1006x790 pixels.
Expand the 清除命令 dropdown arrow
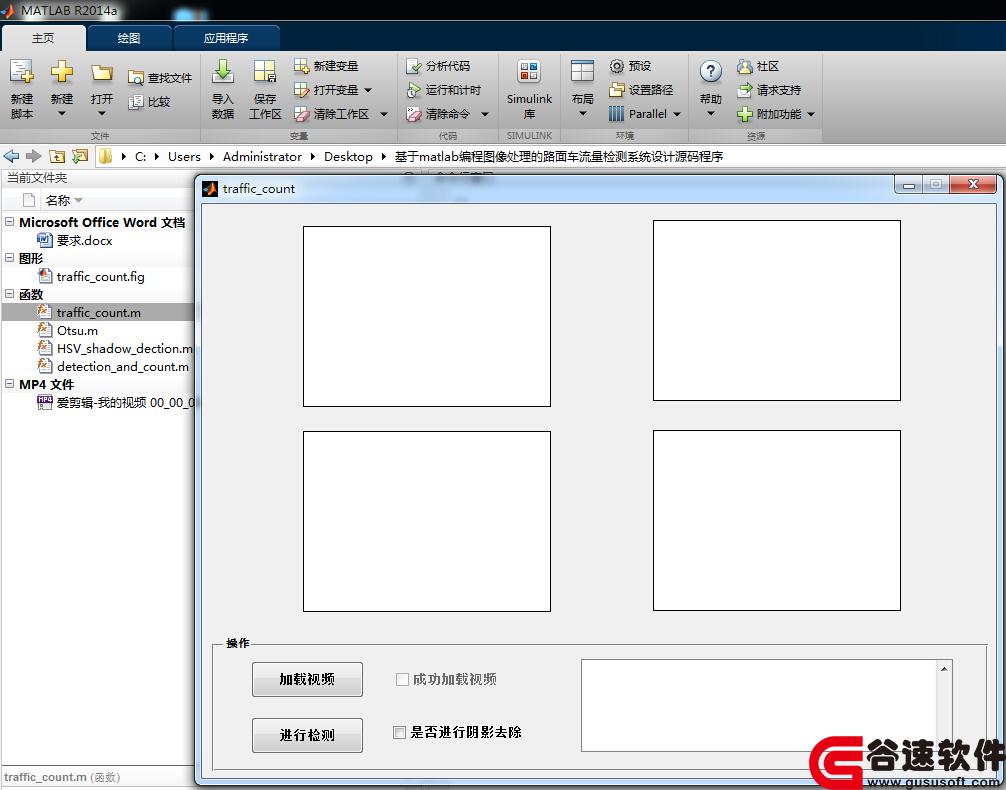tap(484, 114)
